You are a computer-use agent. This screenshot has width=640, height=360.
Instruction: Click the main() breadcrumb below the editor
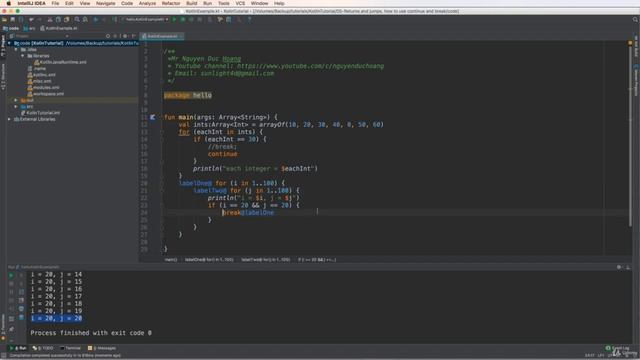[171, 260]
